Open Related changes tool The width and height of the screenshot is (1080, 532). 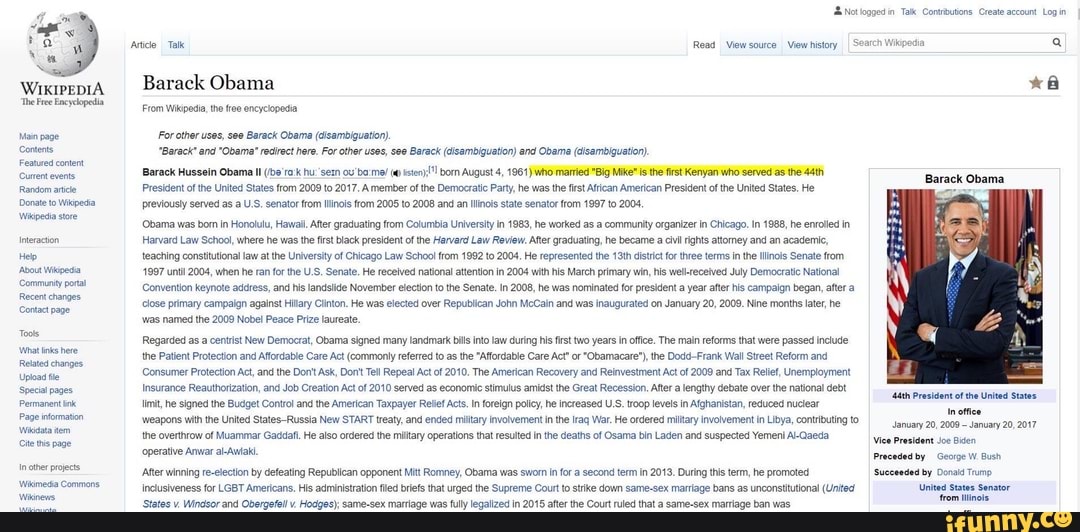click(51, 364)
